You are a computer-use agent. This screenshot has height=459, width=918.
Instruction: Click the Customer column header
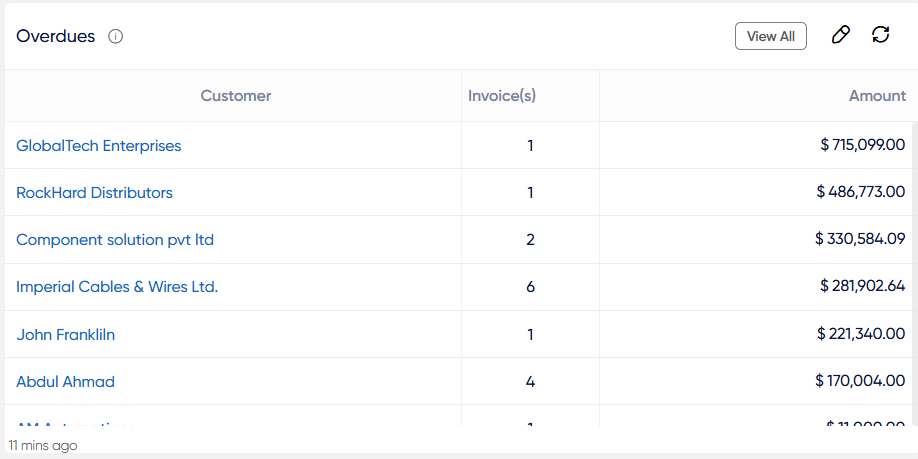click(x=236, y=95)
